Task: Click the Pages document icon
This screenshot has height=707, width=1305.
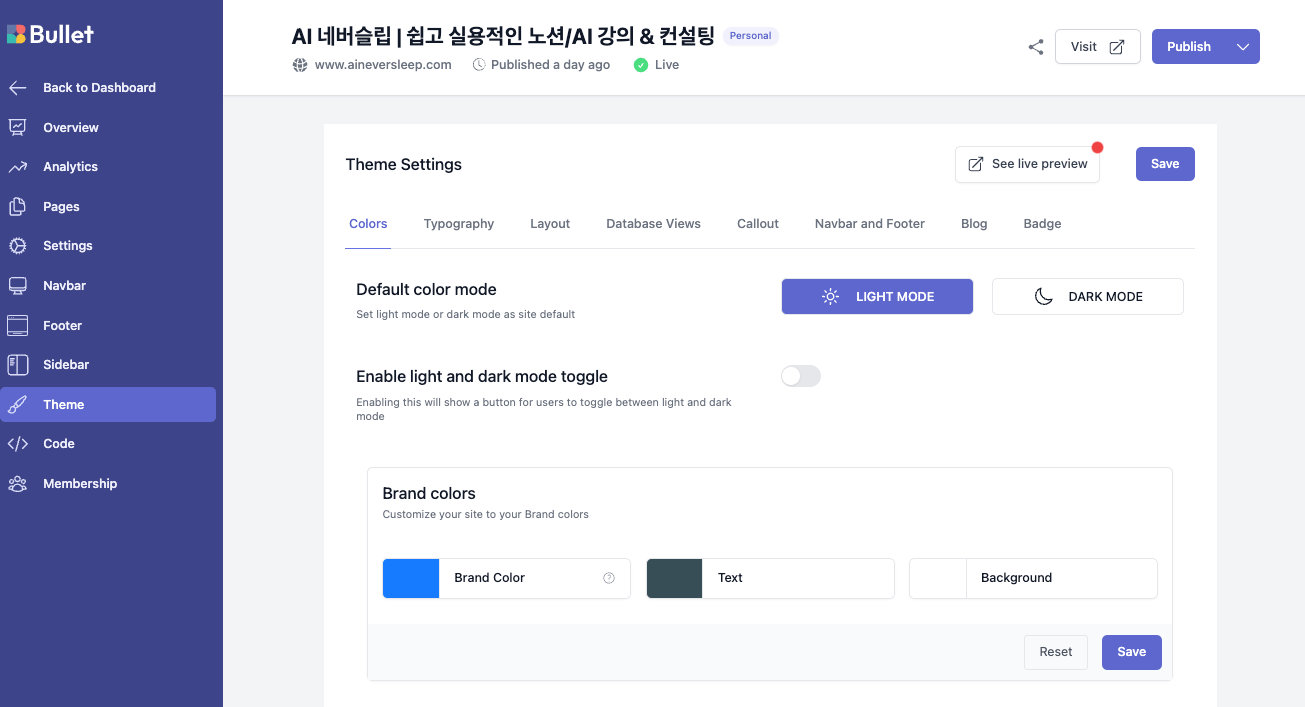Action: [x=17, y=207]
